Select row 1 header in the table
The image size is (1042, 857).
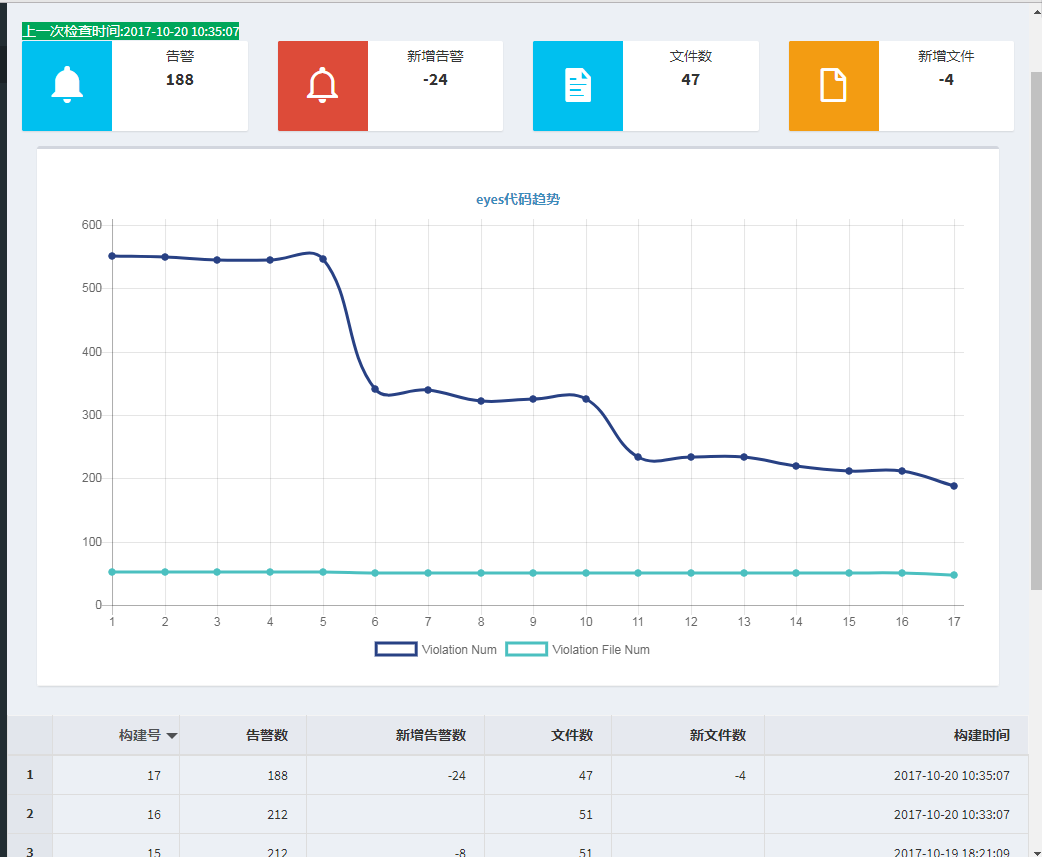(30, 774)
